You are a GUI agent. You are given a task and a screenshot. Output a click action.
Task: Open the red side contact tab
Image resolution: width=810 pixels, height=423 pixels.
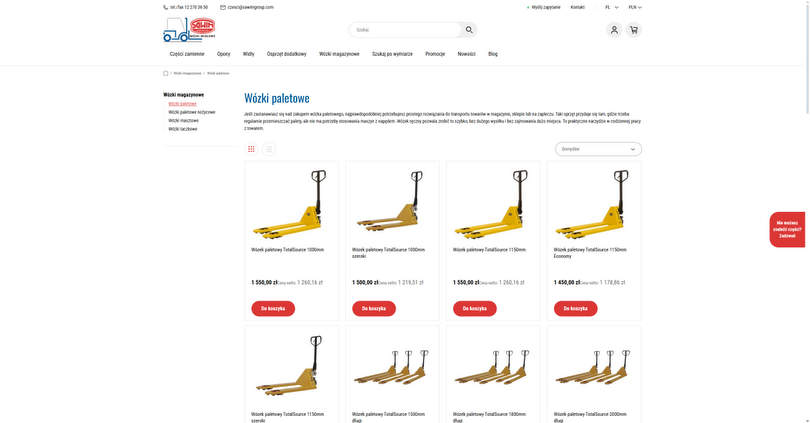(x=787, y=229)
